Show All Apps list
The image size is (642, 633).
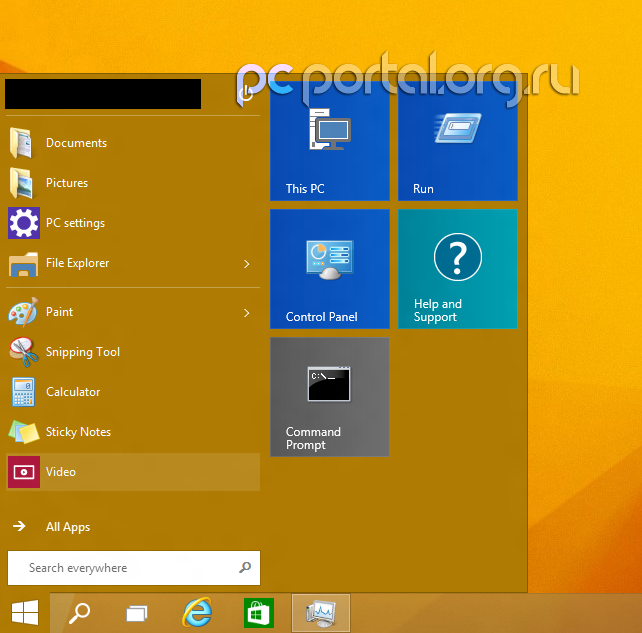pyautogui.click(x=68, y=527)
